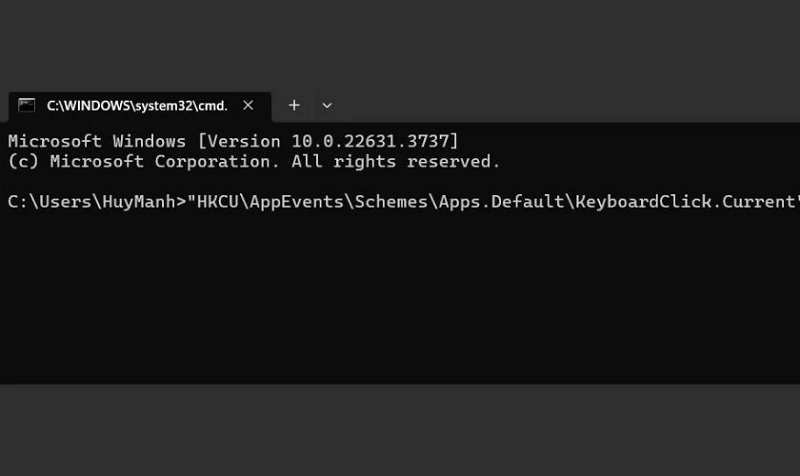Click KeyboardClick.Current at the end of the command
The width and height of the screenshot is (800, 476).
click(686, 202)
